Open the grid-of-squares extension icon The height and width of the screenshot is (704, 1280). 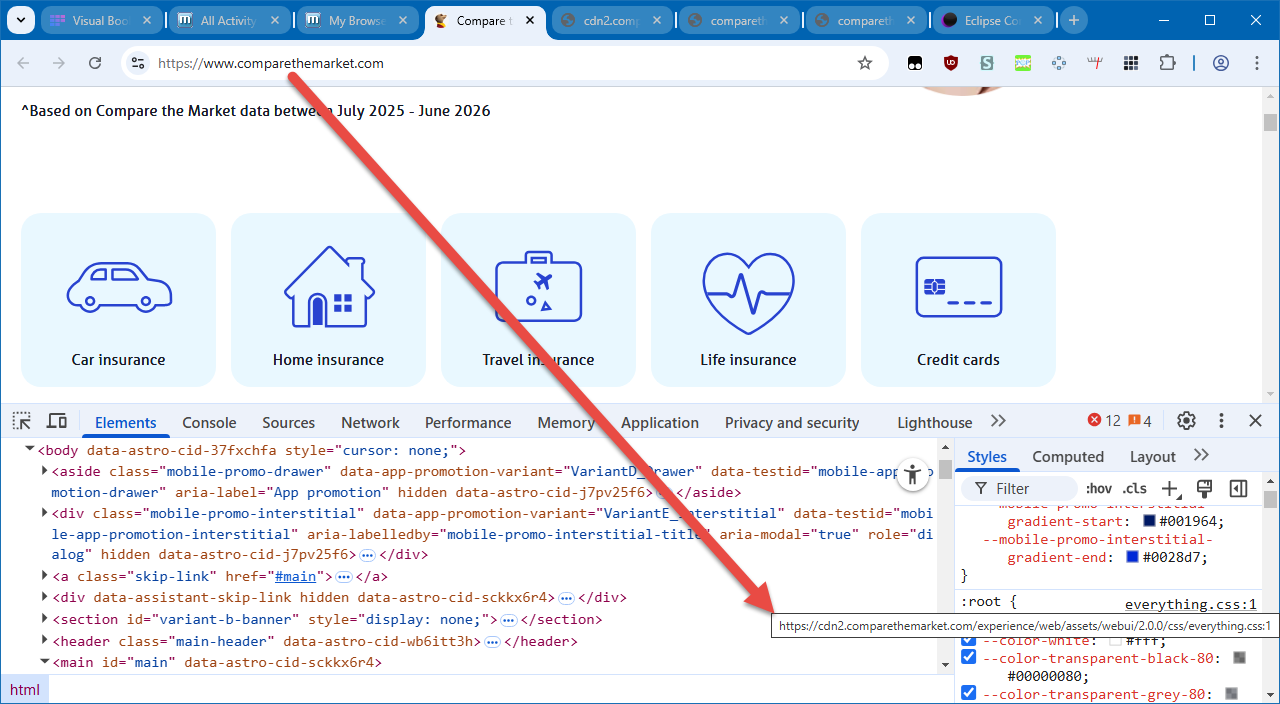1131,63
